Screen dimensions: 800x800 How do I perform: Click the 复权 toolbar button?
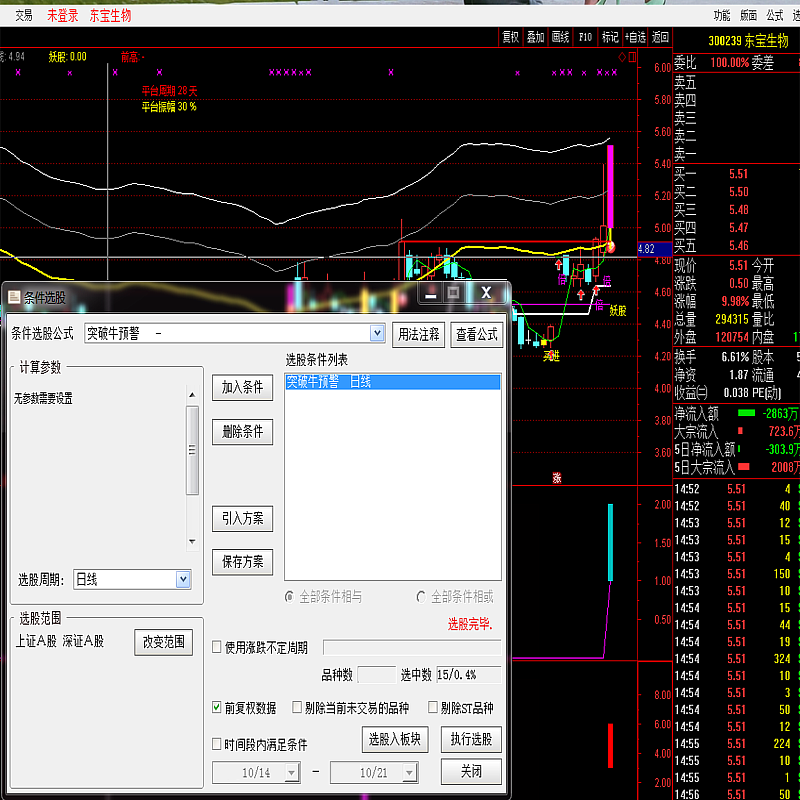tap(510, 37)
